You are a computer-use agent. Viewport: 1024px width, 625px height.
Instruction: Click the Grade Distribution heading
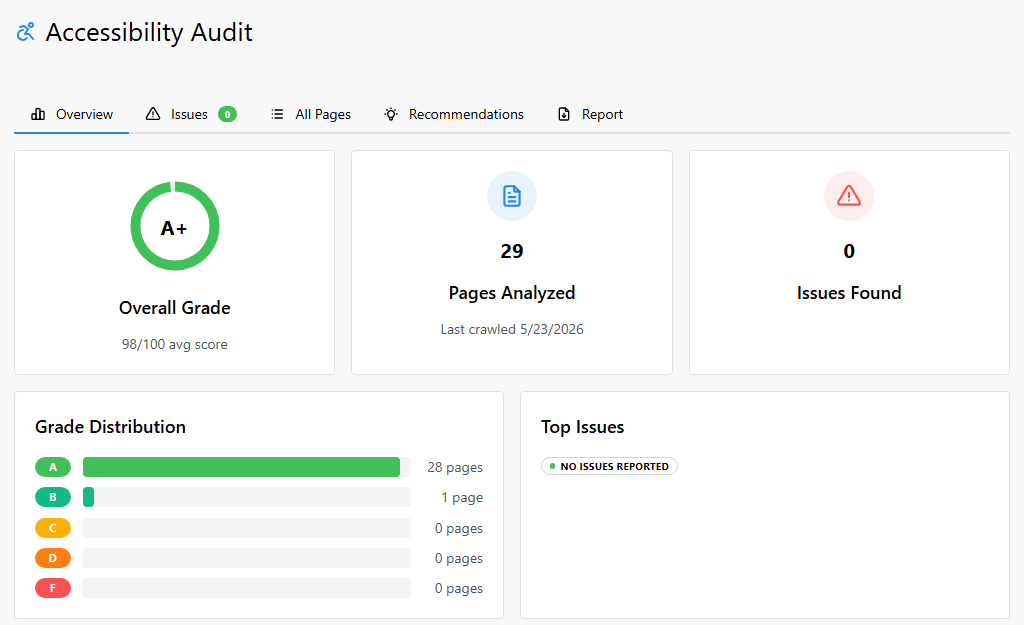click(x=110, y=426)
